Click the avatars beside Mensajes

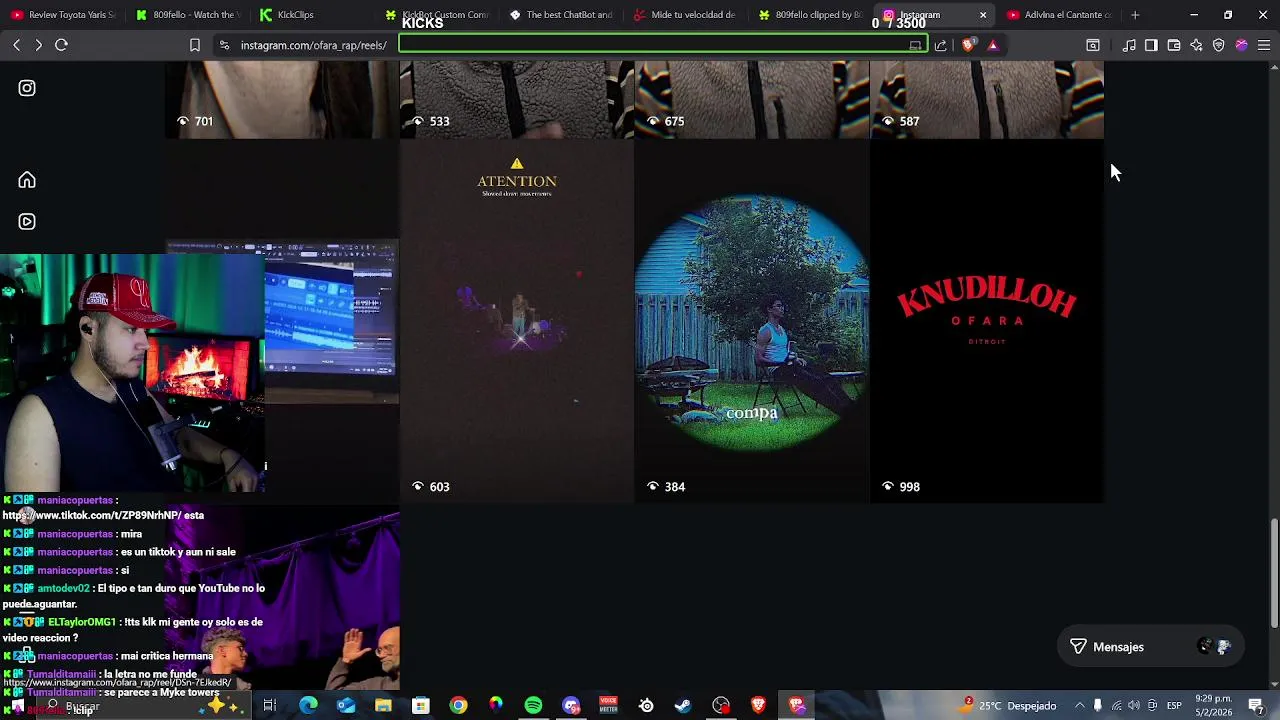(x=1214, y=647)
